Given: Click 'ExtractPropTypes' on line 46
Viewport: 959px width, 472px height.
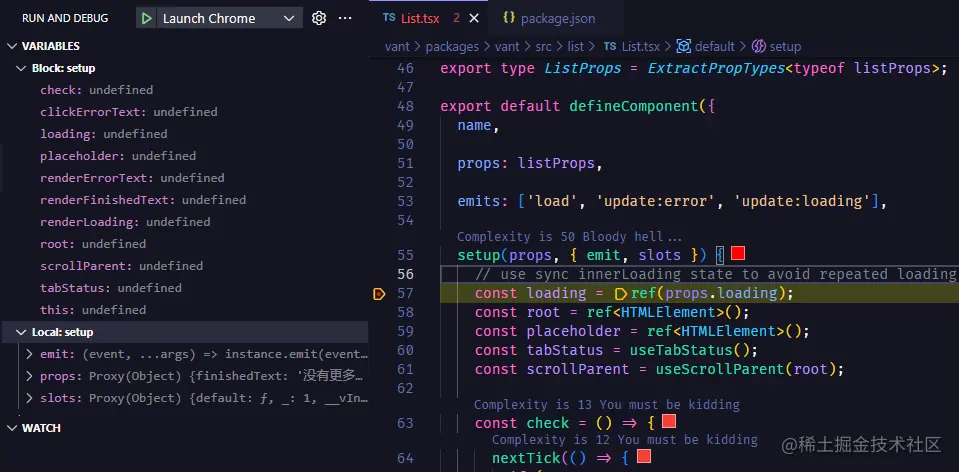Looking at the screenshot, I should tap(716, 68).
